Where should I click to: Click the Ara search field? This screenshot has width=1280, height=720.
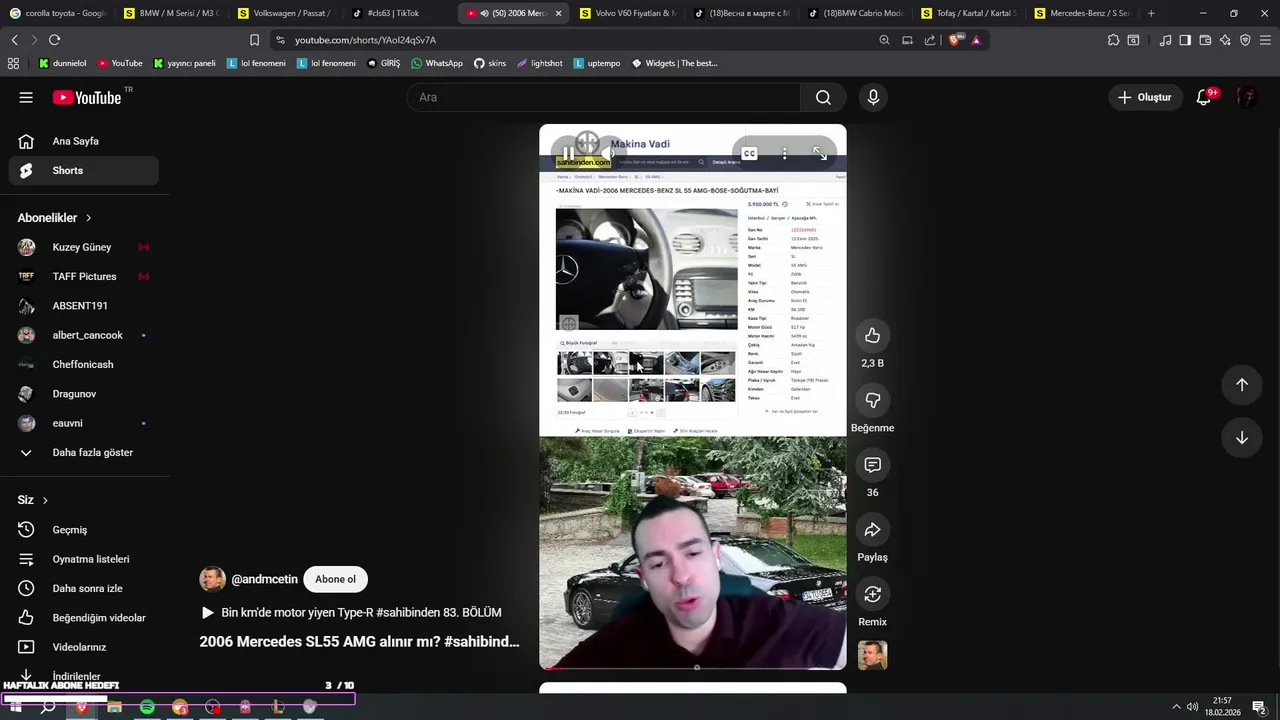(x=603, y=97)
